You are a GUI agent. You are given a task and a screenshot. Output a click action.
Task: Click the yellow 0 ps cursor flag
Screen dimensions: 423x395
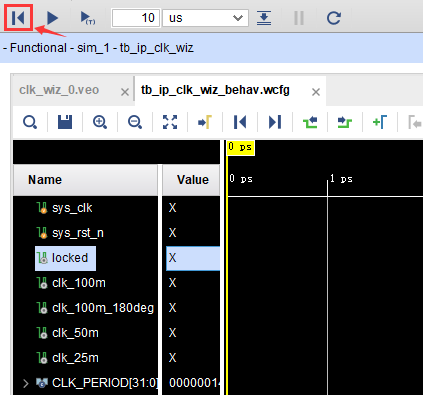pos(241,147)
